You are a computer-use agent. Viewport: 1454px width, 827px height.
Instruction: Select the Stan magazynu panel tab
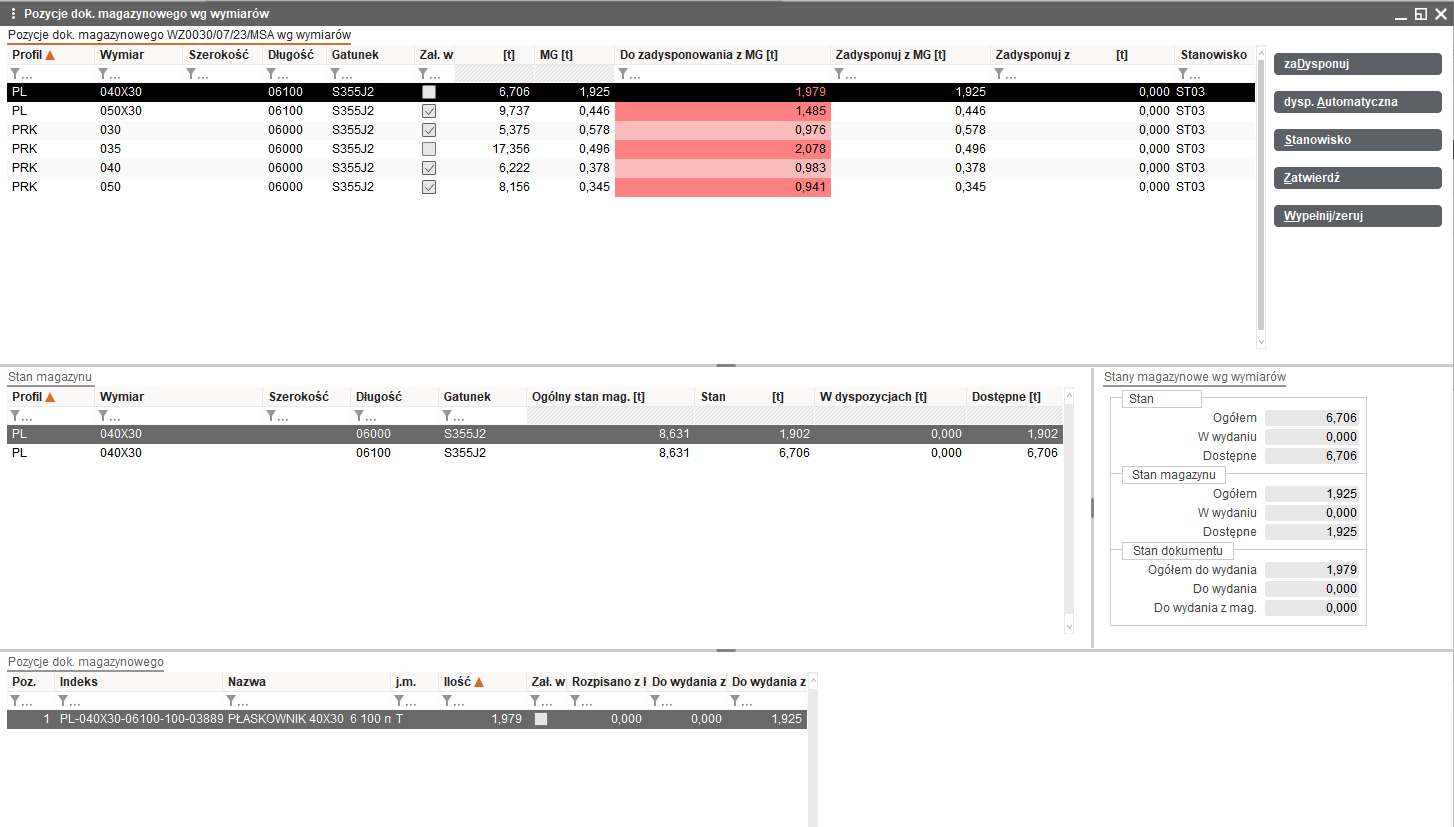coord(50,377)
